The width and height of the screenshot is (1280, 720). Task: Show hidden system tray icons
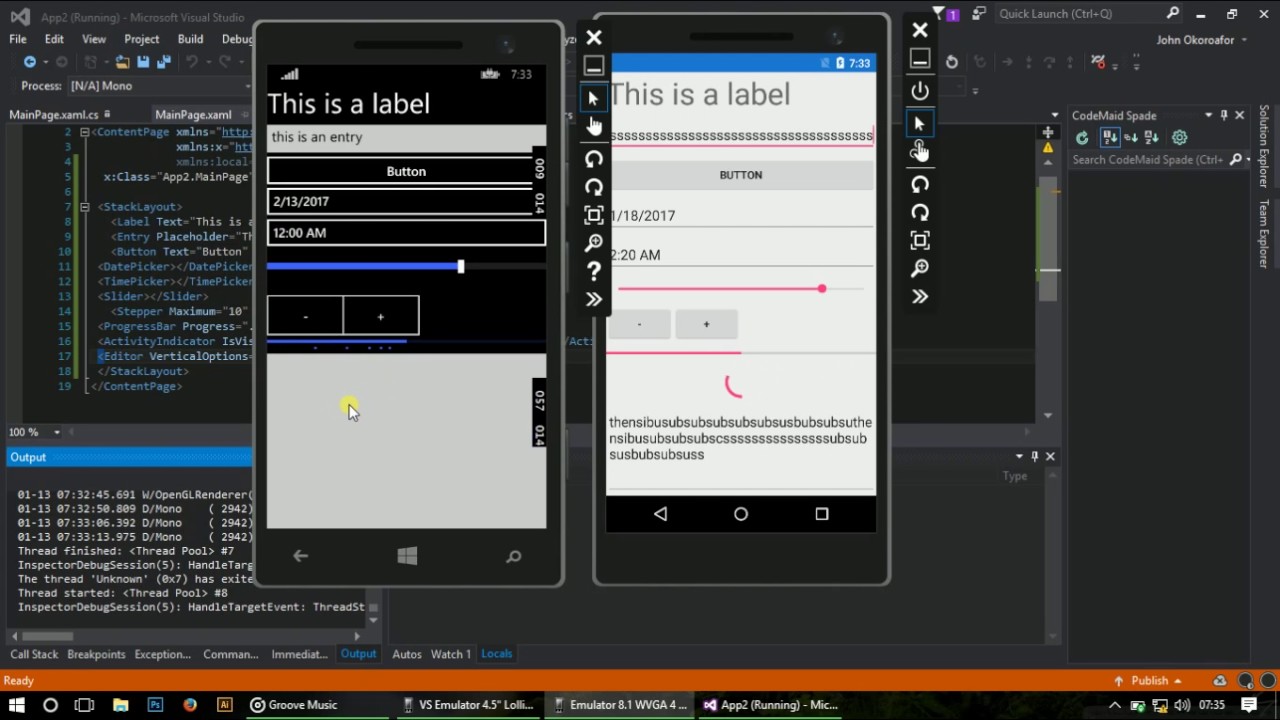pos(1115,705)
